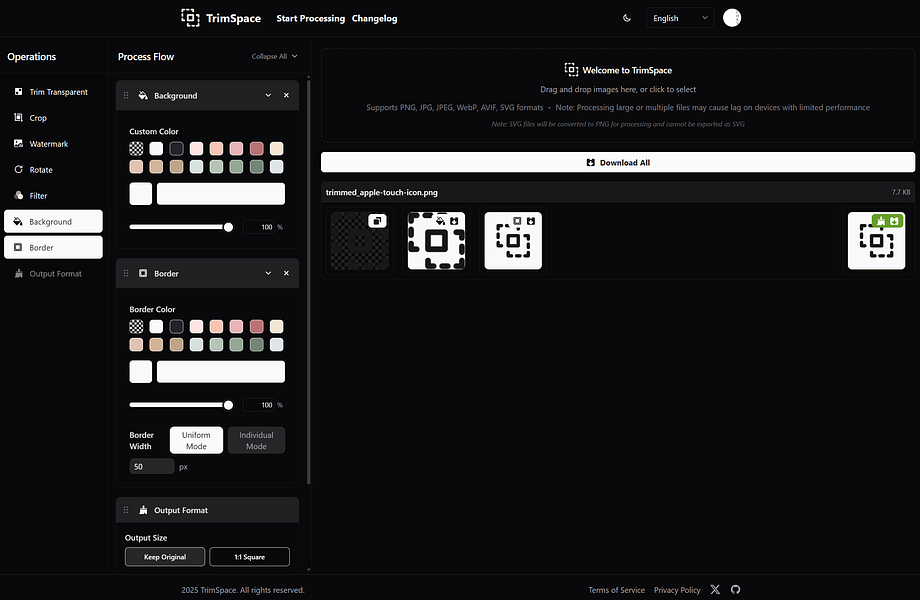Open Terms of Service link
Screen dimensions: 920x600
pos(616,590)
